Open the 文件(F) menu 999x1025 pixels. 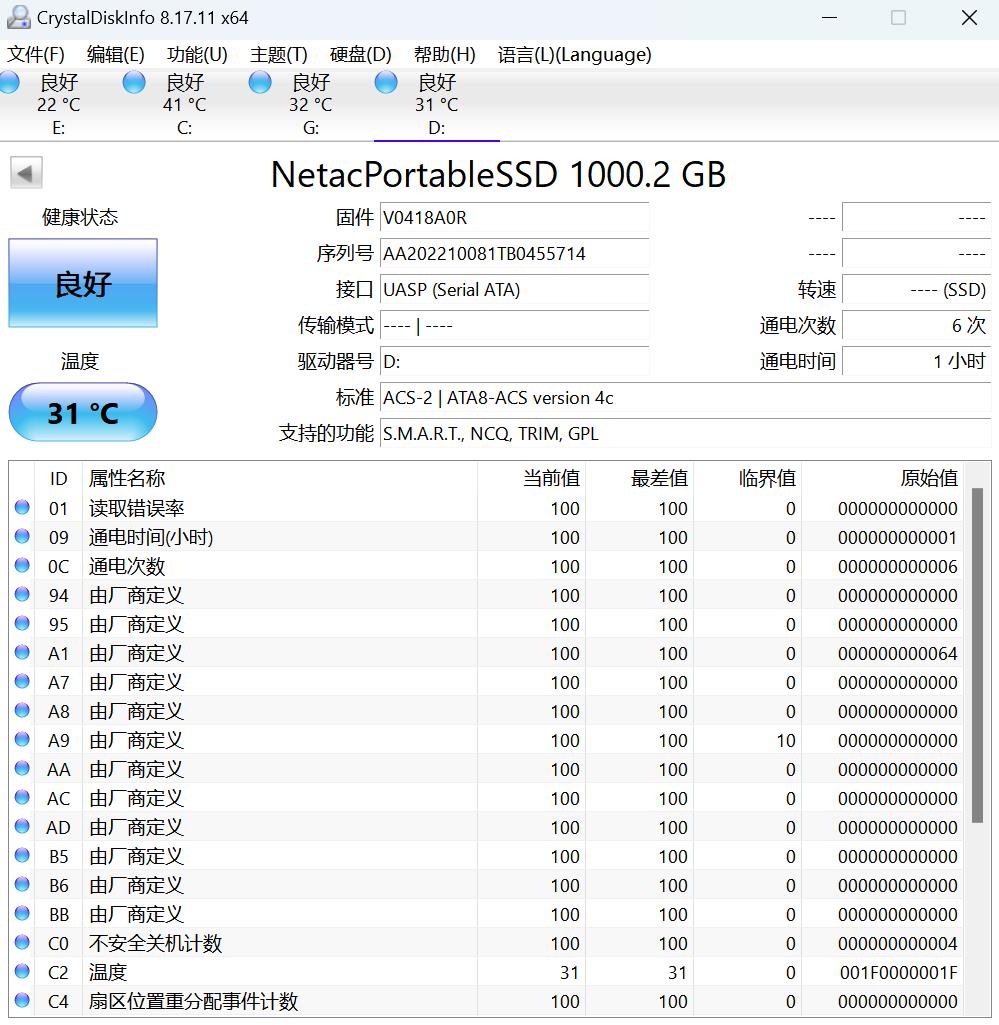point(36,55)
